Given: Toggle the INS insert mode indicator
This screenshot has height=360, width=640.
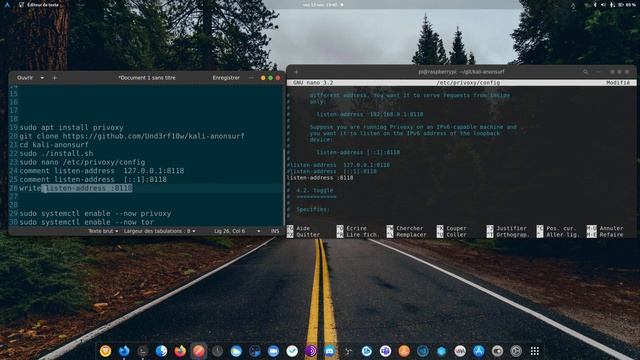Looking at the screenshot, I should [275, 231].
